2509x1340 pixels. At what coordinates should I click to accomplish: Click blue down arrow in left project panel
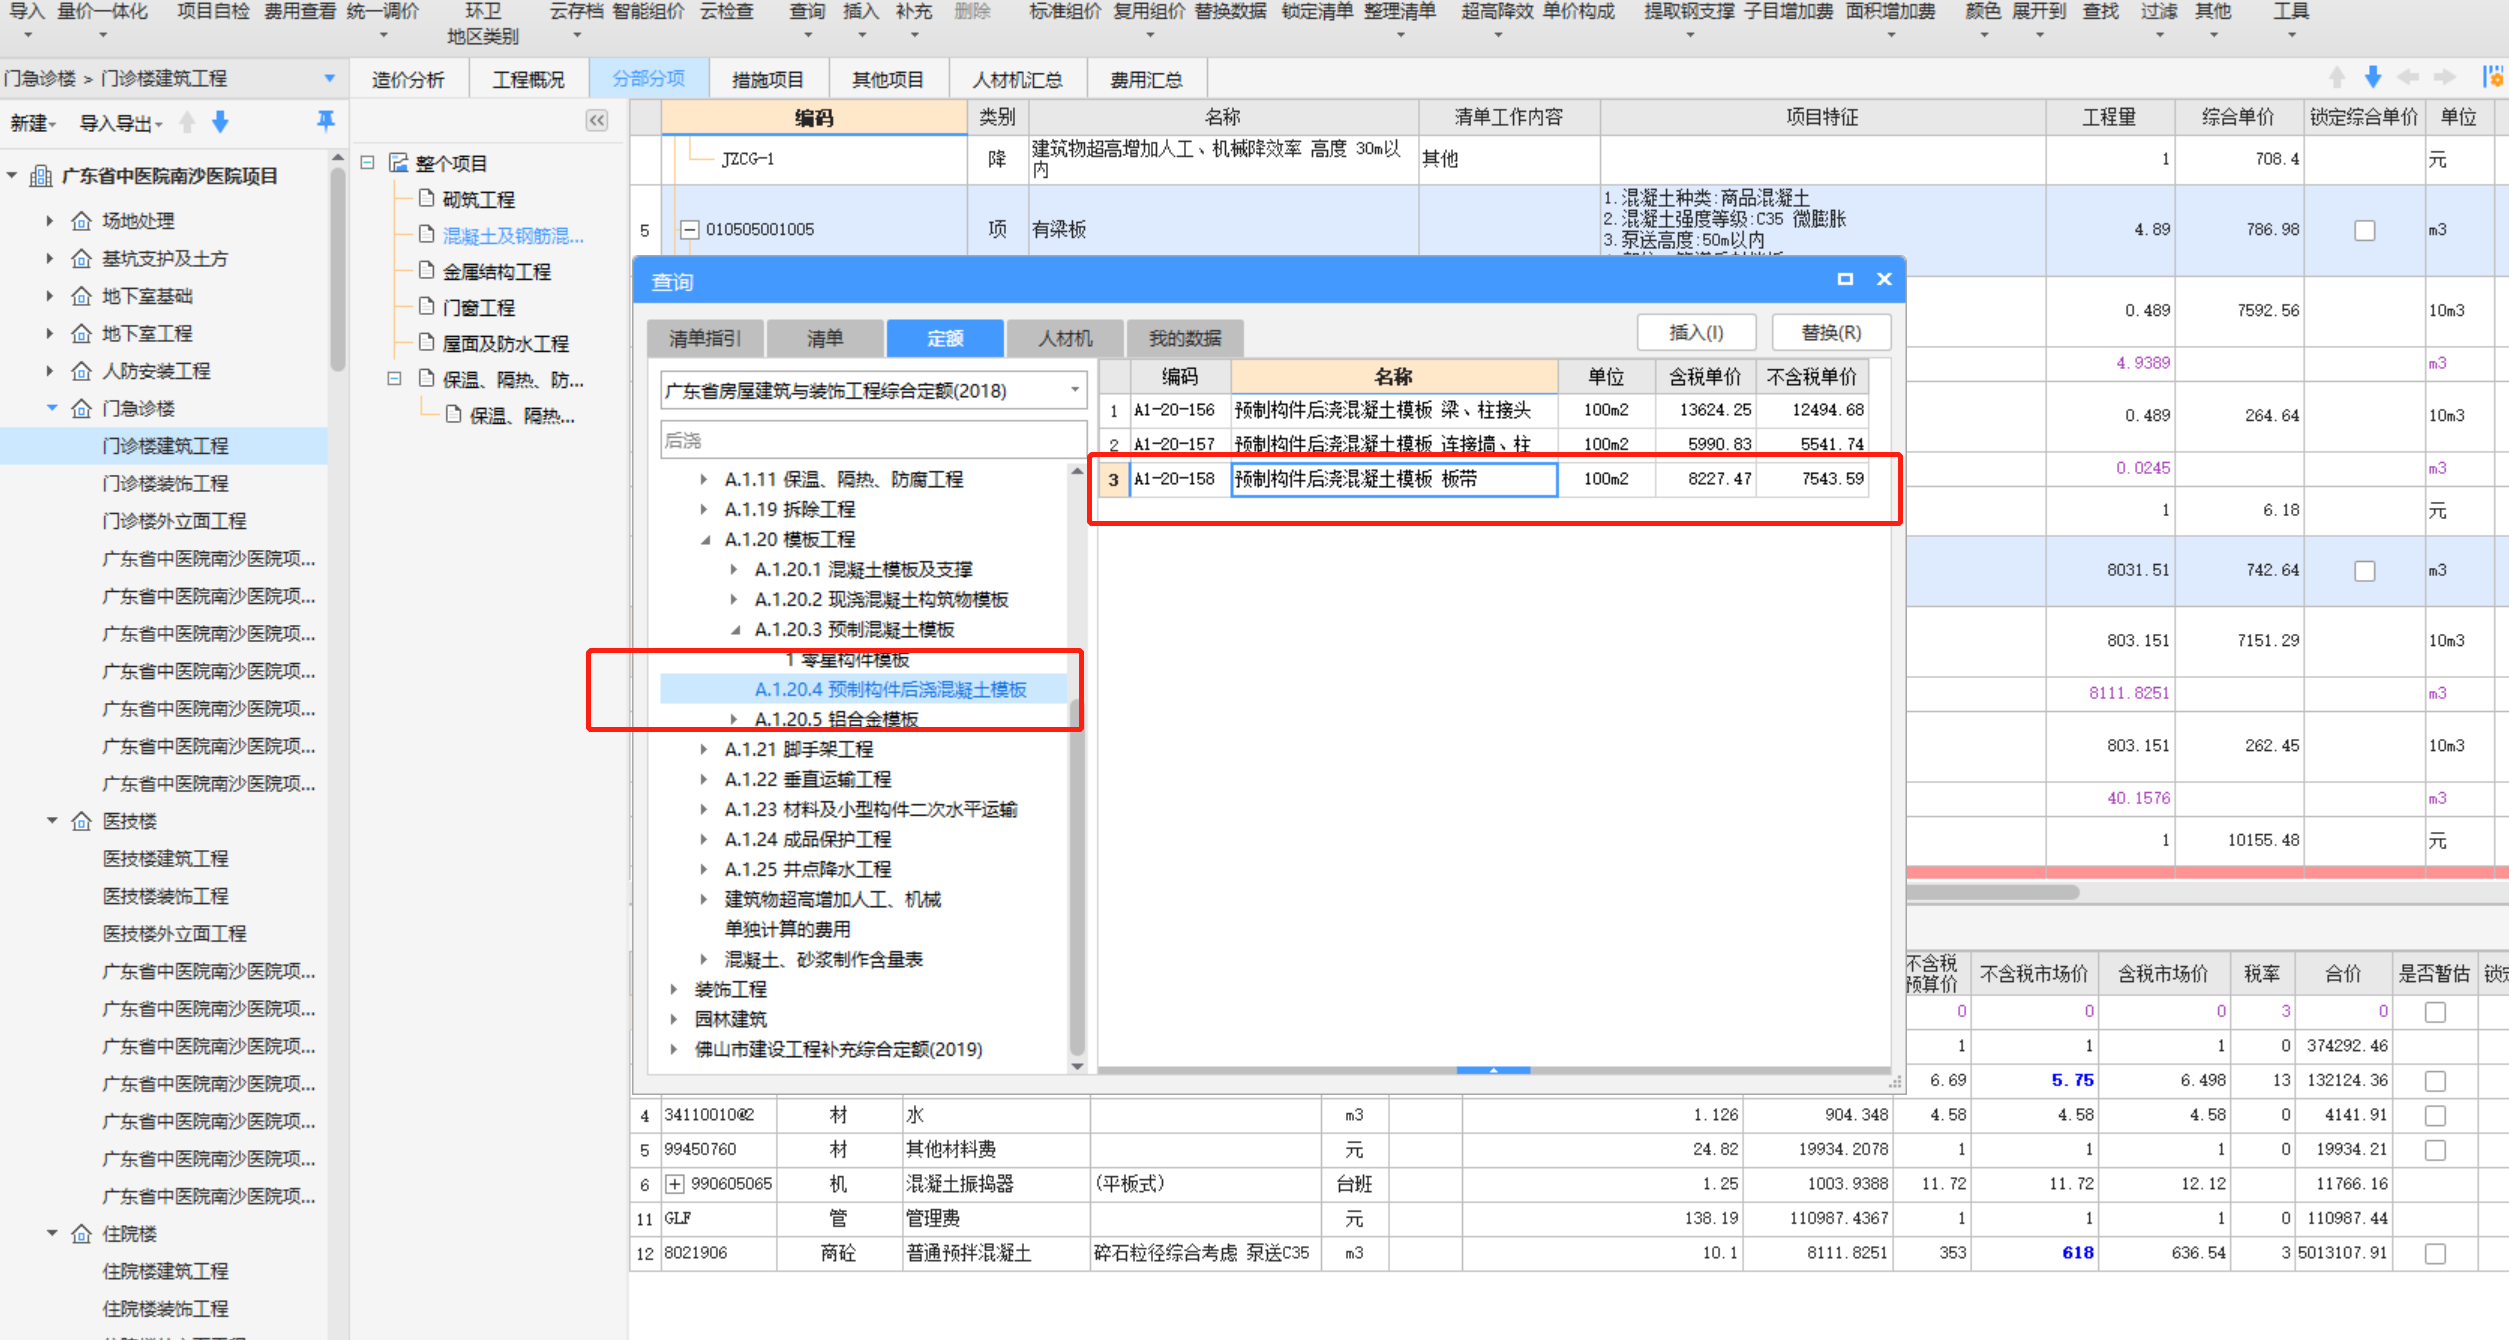pos(220,123)
